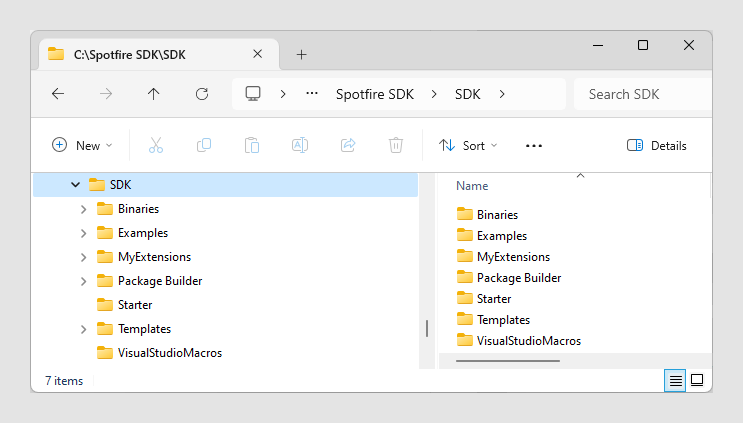Show hidden breadcrumb path ellipsis
Screen dimensions: 743x423
[312, 94]
